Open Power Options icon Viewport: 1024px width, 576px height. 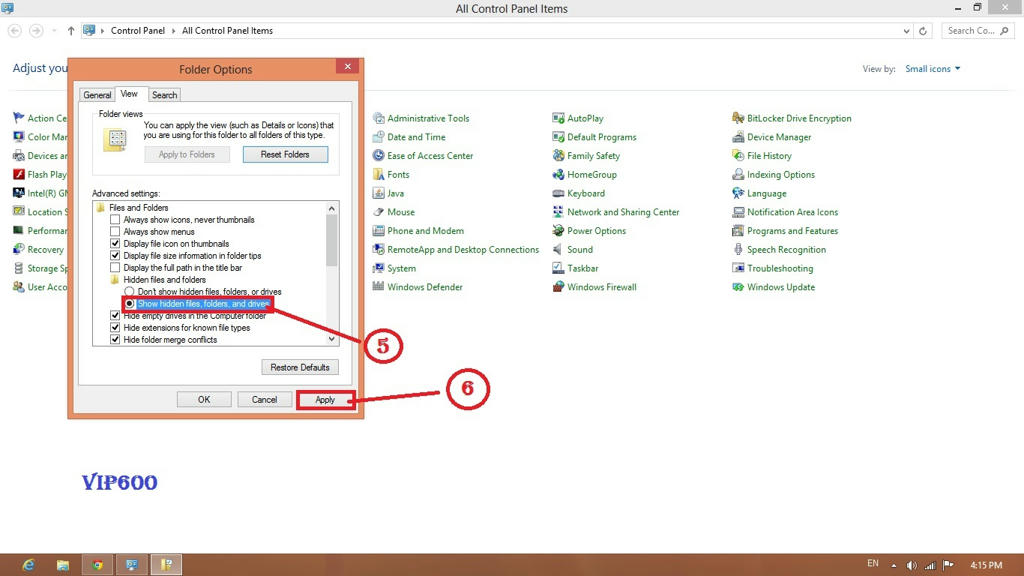point(558,231)
